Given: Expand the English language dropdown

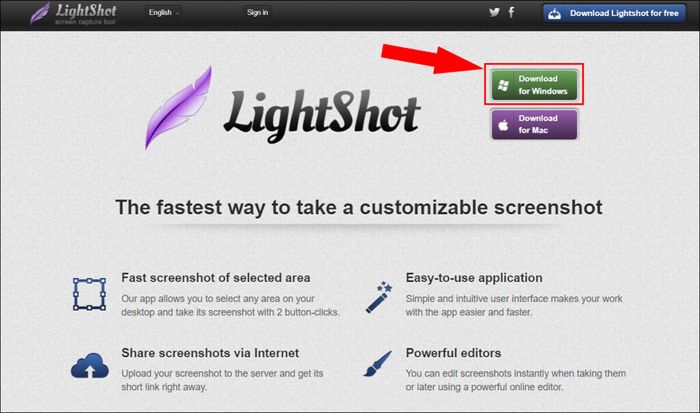Looking at the screenshot, I should click(164, 13).
